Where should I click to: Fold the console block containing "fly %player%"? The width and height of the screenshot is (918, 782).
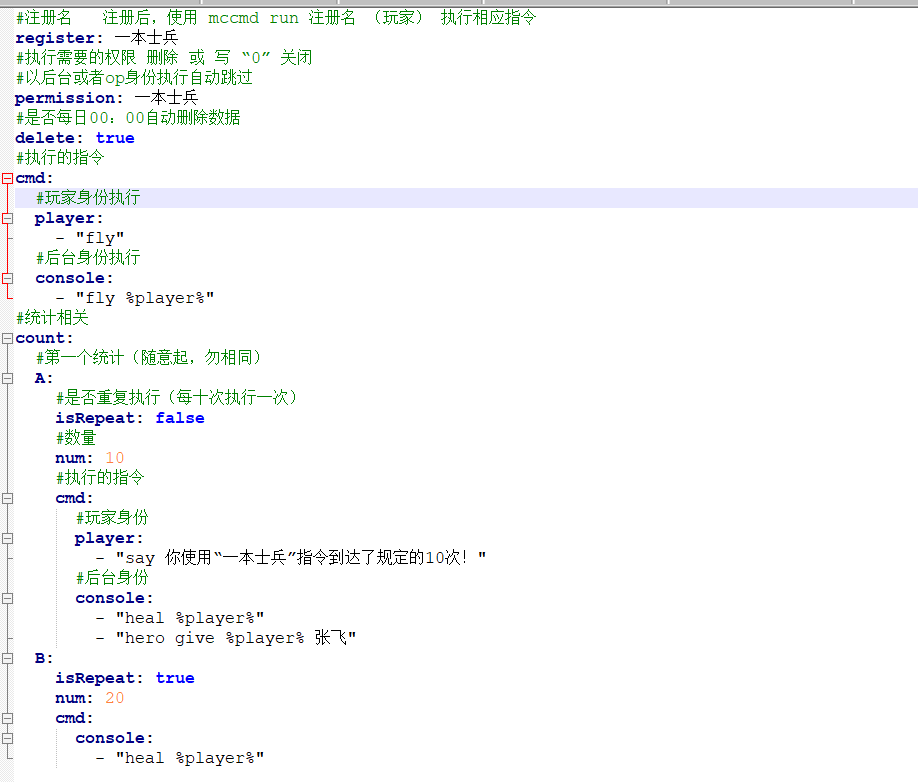7,278
